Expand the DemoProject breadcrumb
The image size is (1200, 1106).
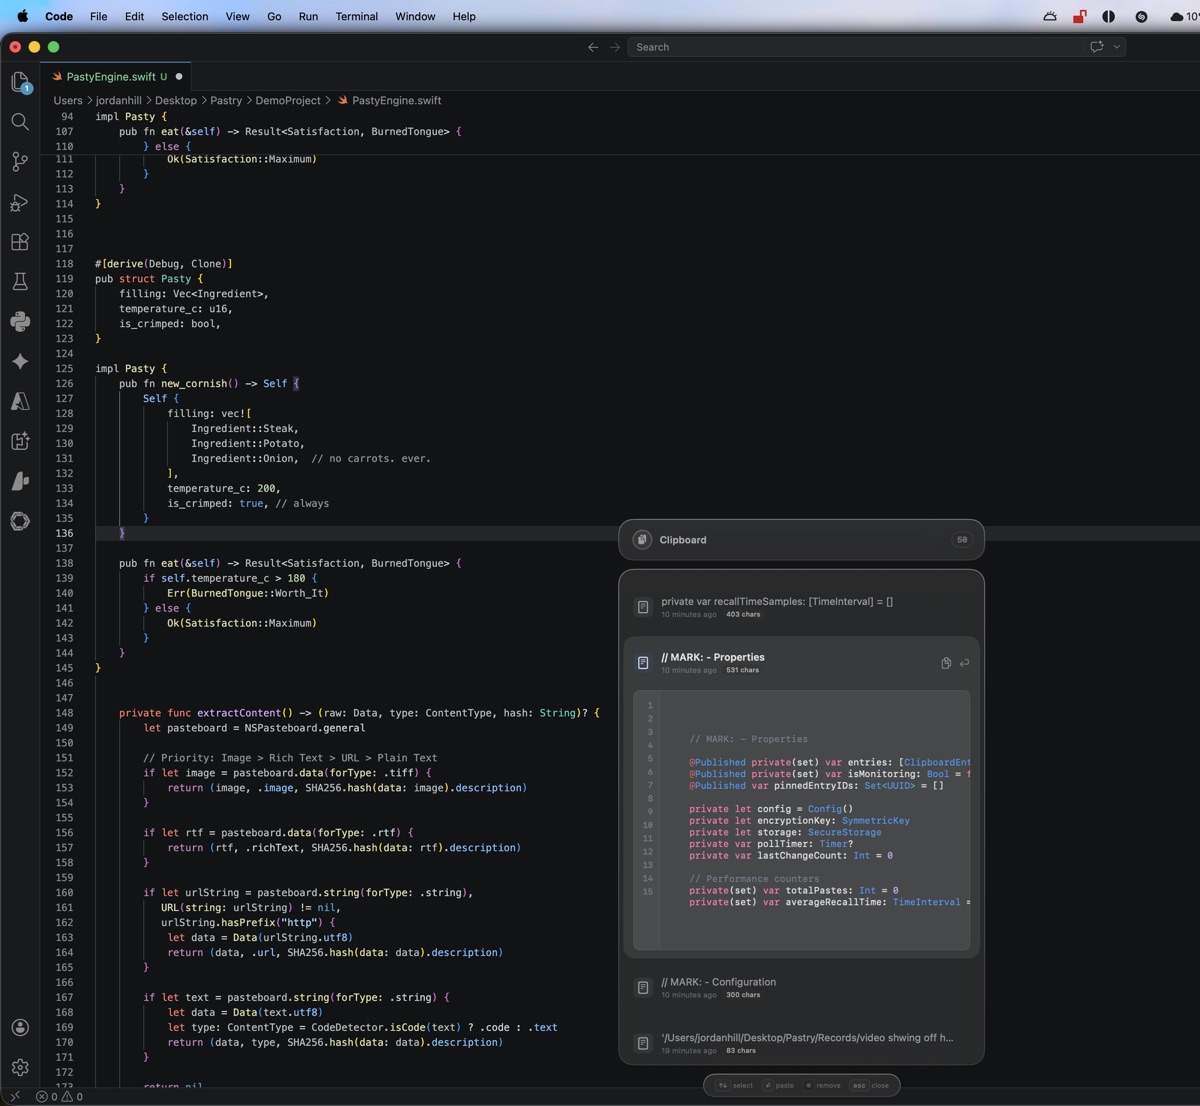pyautogui.click(x=289, y=100)
